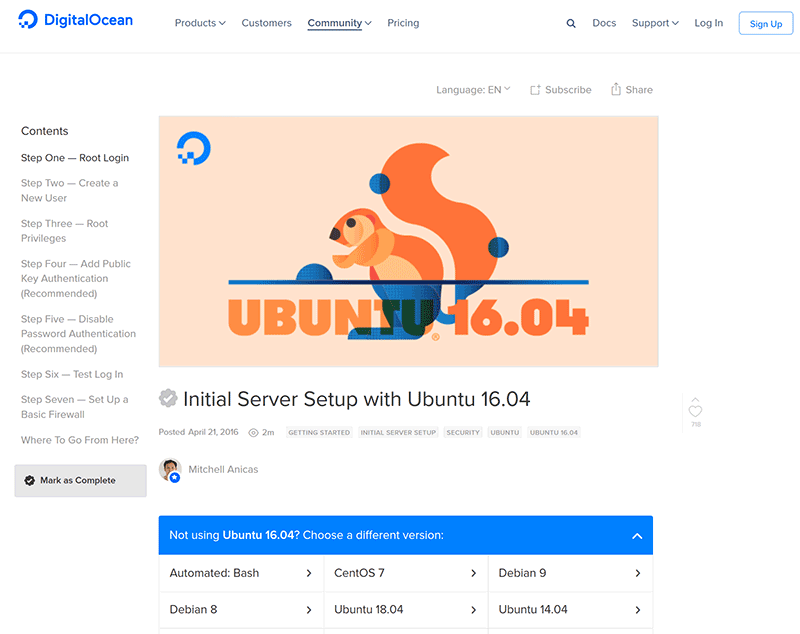Open the Customers page
This screenshot has height=634, width=800.
[x=266, y=23]
